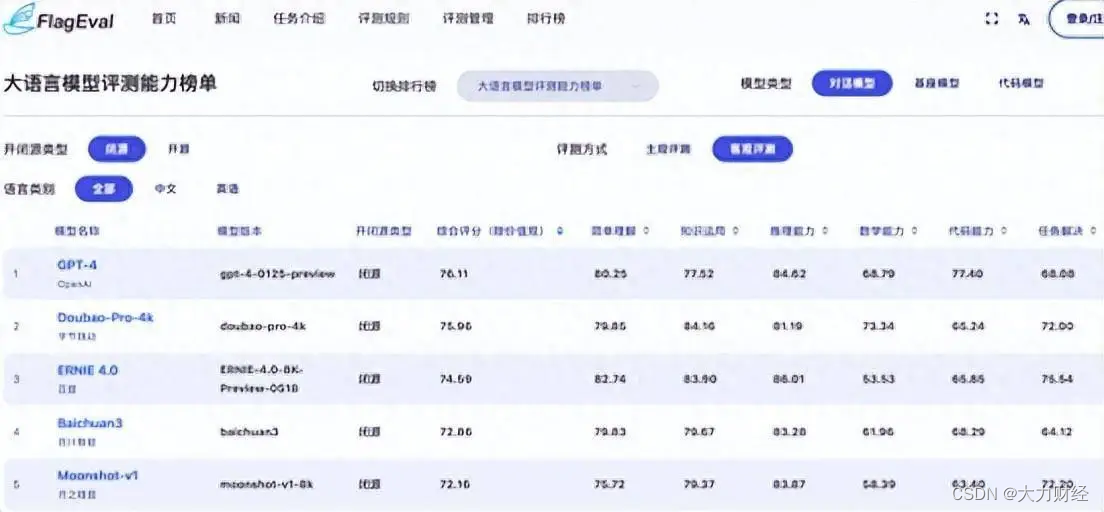
Task: Select 闭源 source type filter
Action: point(117,149)
